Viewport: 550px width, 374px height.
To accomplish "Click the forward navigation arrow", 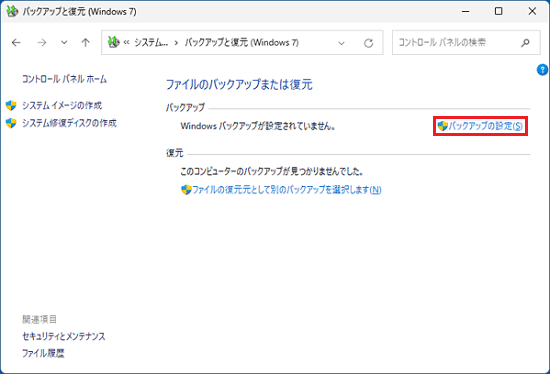I will pos(42,43).
